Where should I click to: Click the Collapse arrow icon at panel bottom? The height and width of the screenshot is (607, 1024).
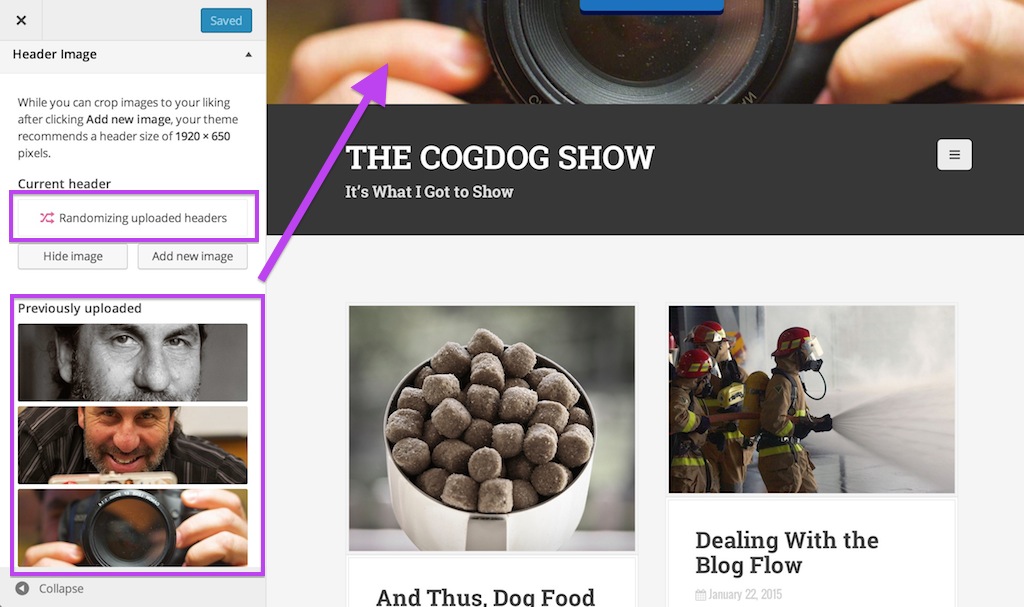22,588
